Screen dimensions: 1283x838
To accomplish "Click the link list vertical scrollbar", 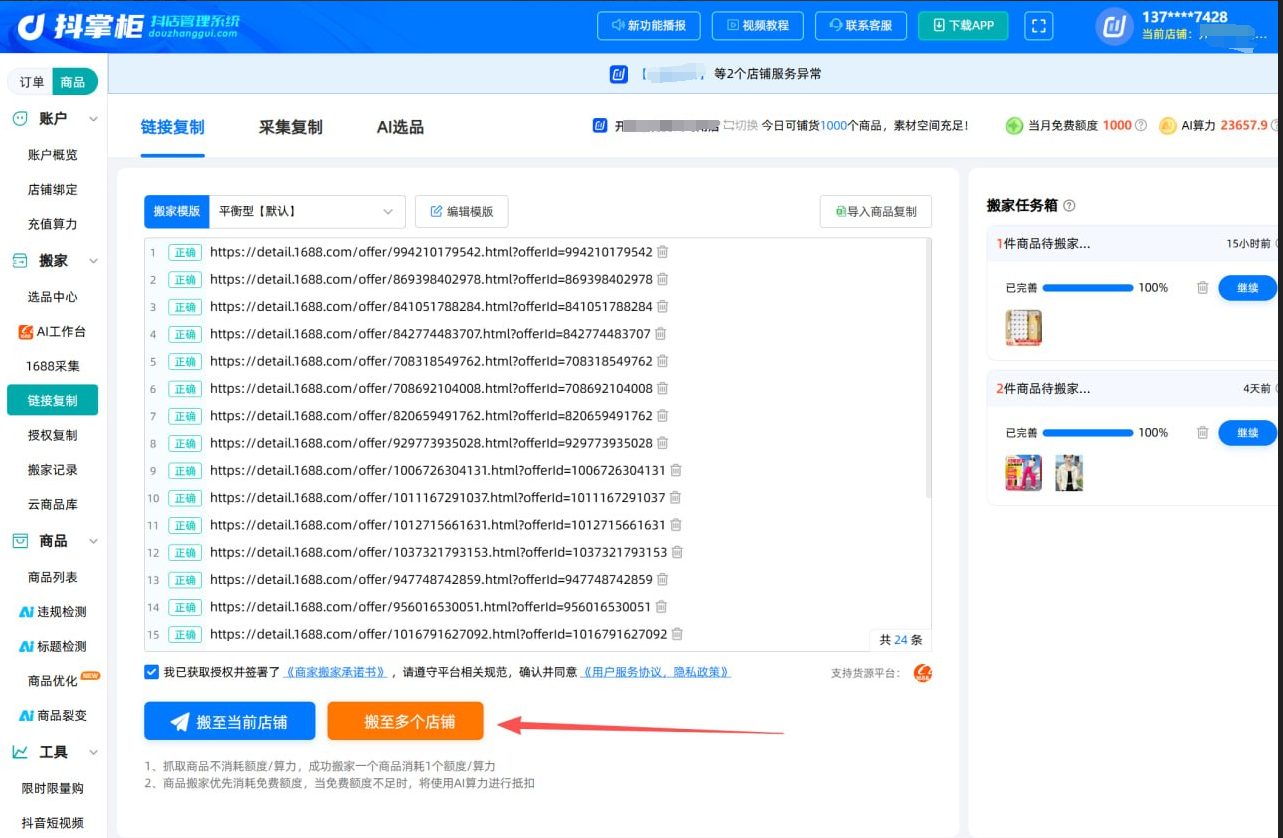I will point(928,370).
